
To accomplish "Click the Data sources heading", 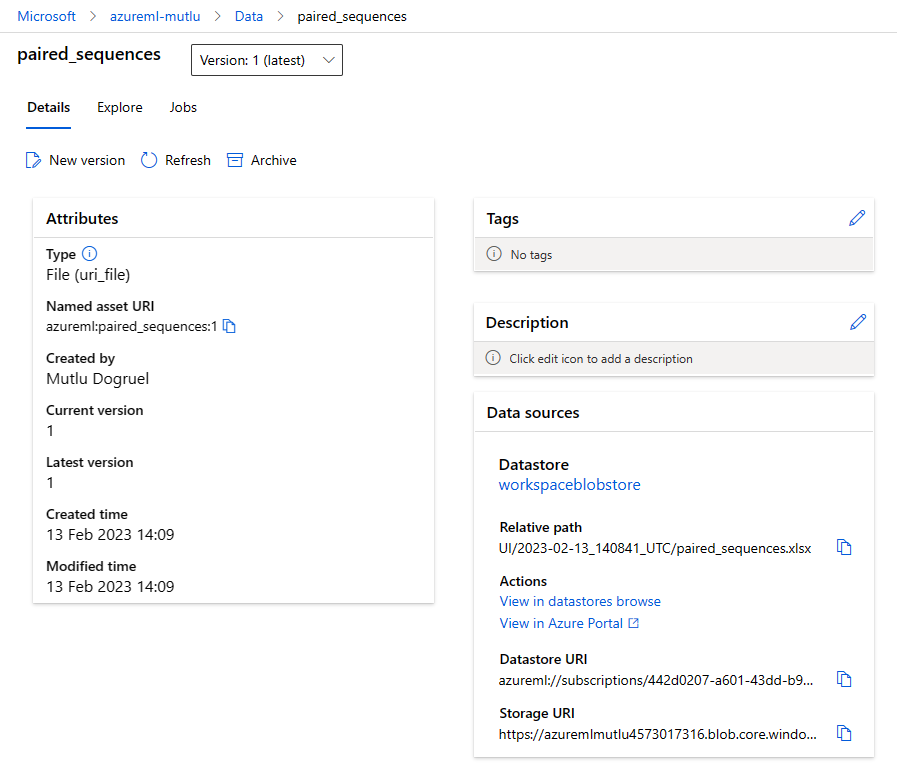I will (x=533, y=413).
